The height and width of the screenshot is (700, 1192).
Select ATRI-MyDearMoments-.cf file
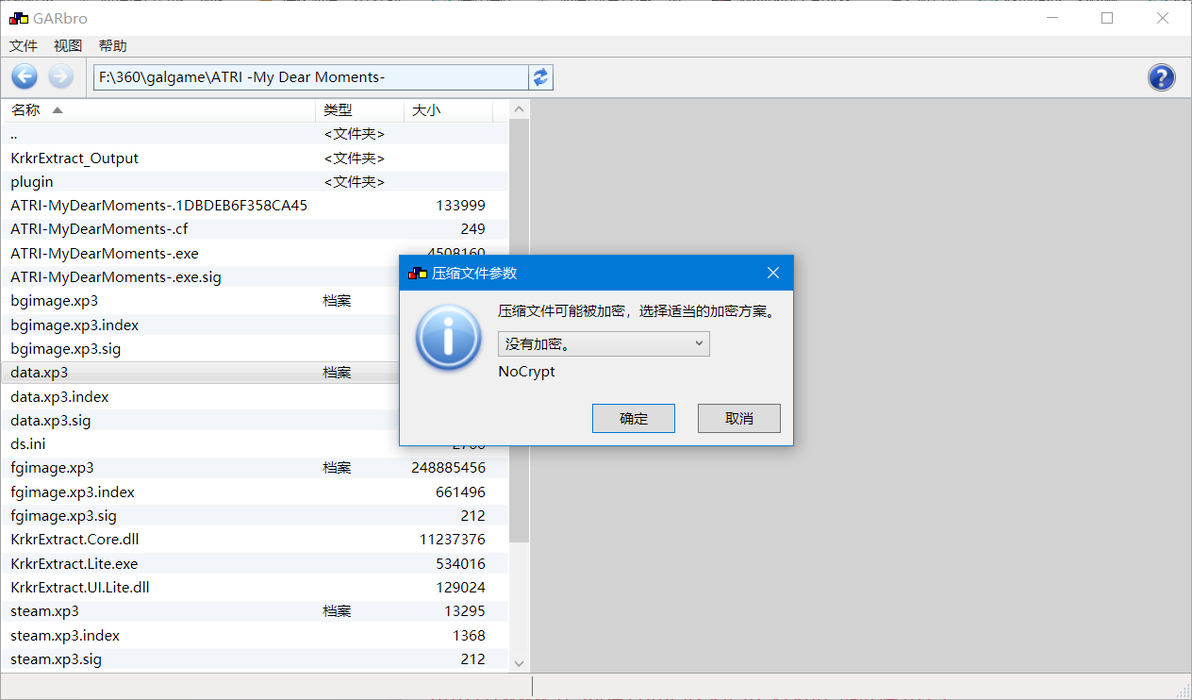tap(255, 229)
